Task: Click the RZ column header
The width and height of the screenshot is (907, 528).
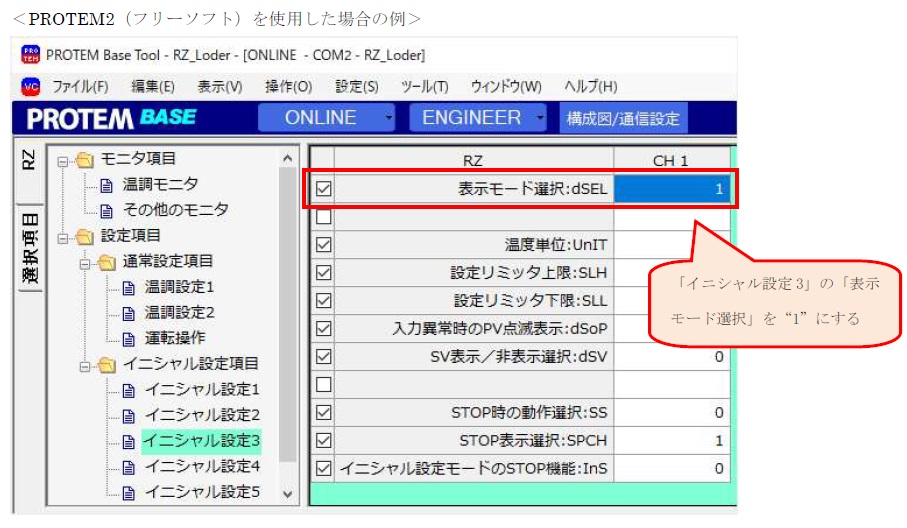Action: 474,160
